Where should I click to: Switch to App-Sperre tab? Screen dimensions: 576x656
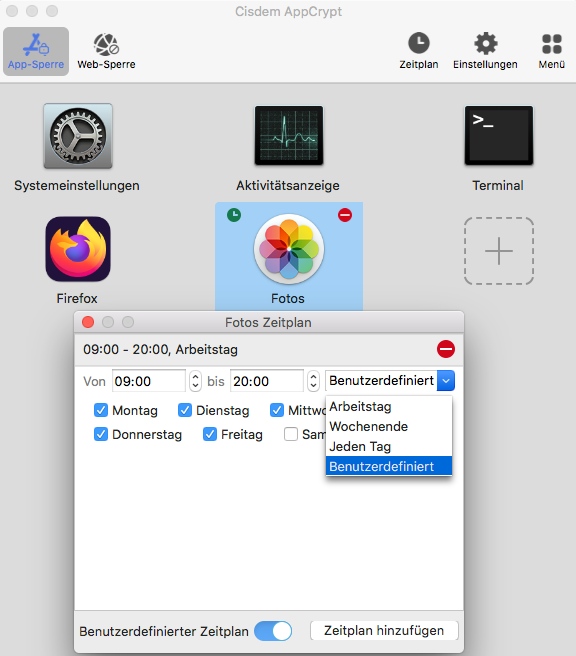(36, 51)
